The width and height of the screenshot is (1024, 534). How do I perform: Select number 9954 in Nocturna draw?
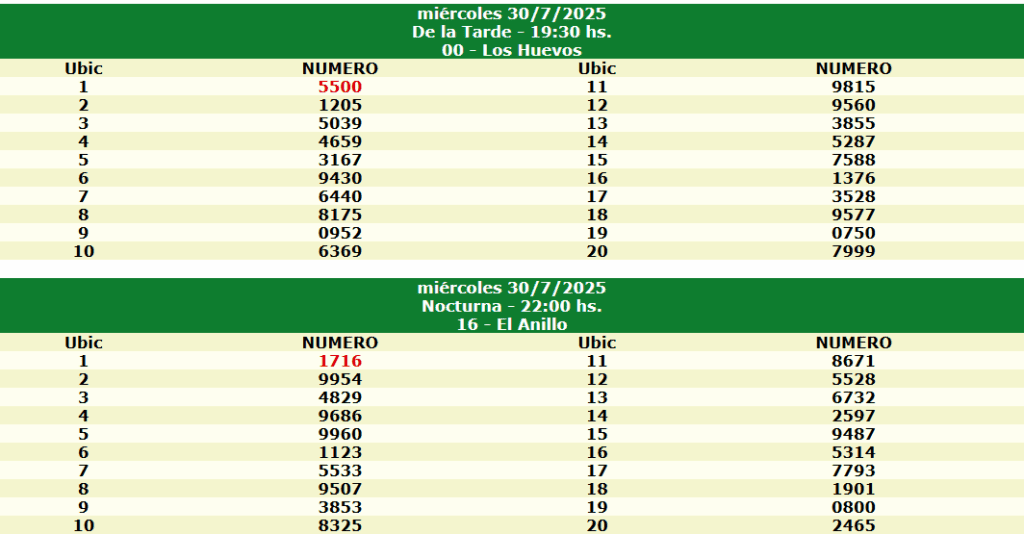click(x=340, y=379)
